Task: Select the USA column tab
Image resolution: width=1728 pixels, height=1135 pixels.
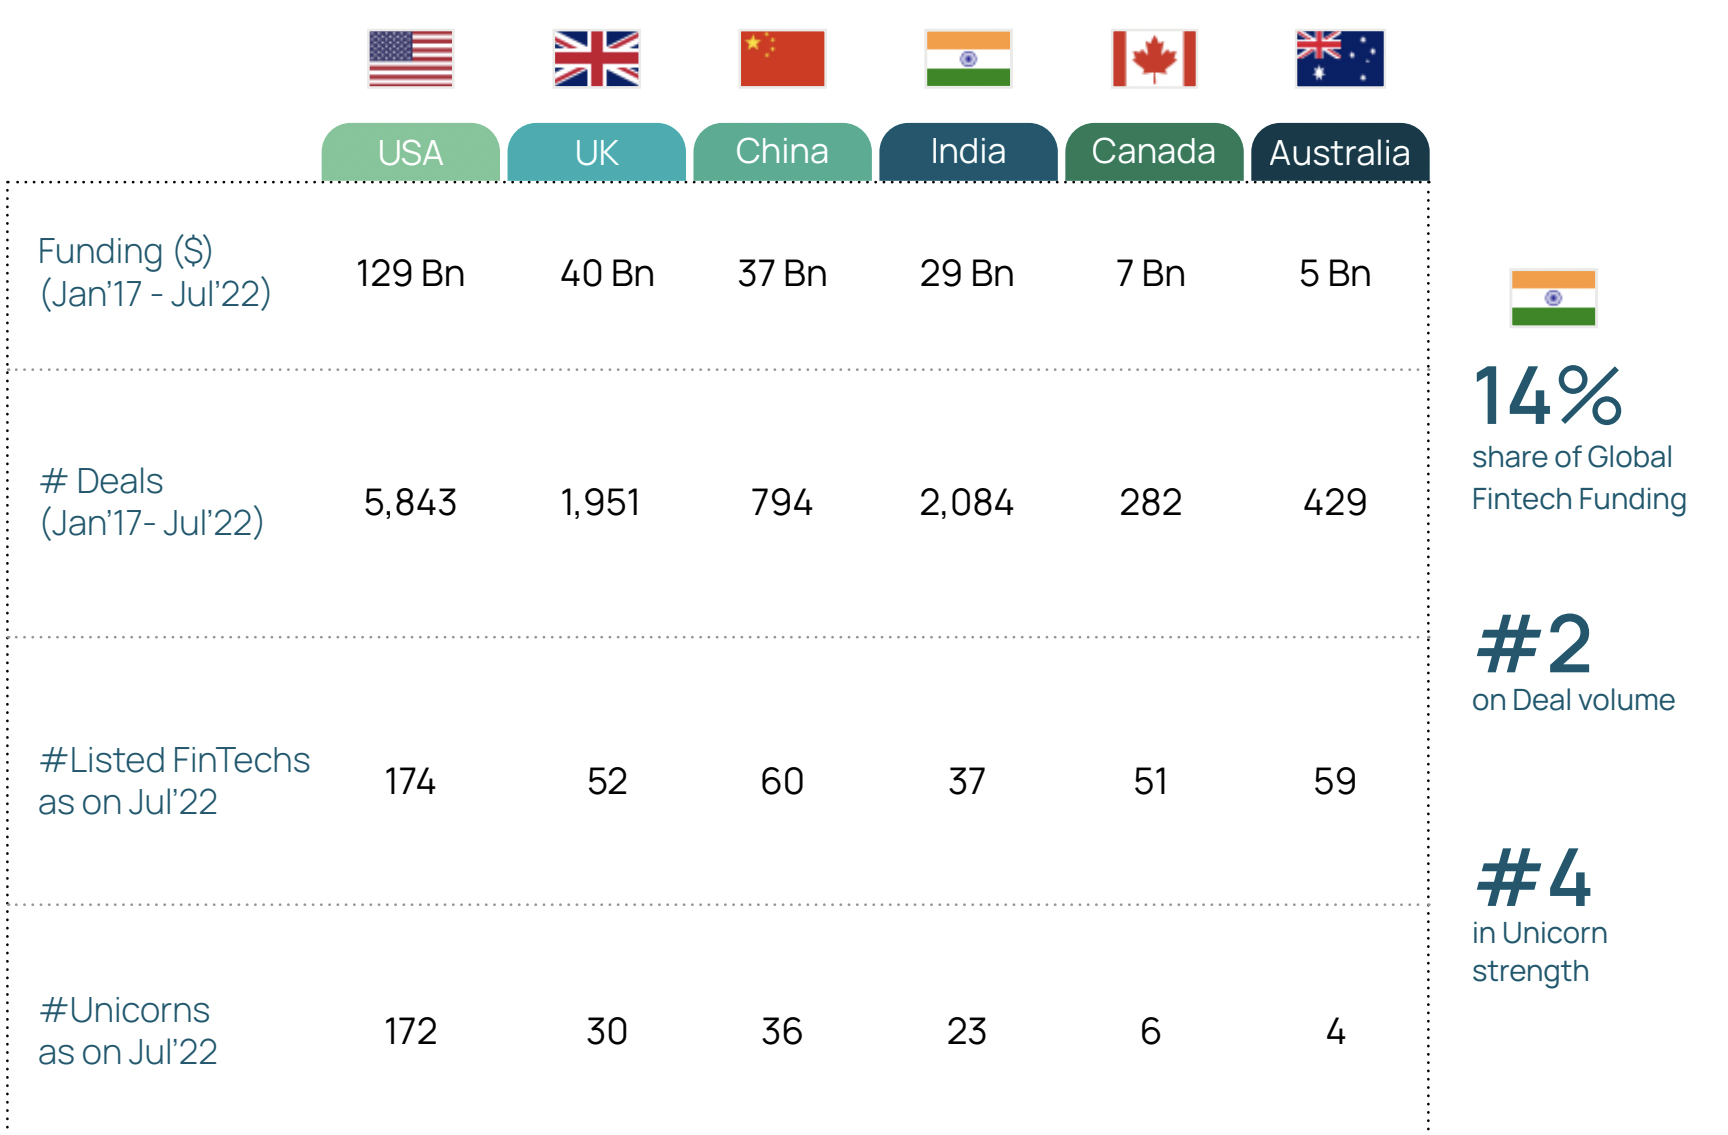Action: click(x=410, y=153)
